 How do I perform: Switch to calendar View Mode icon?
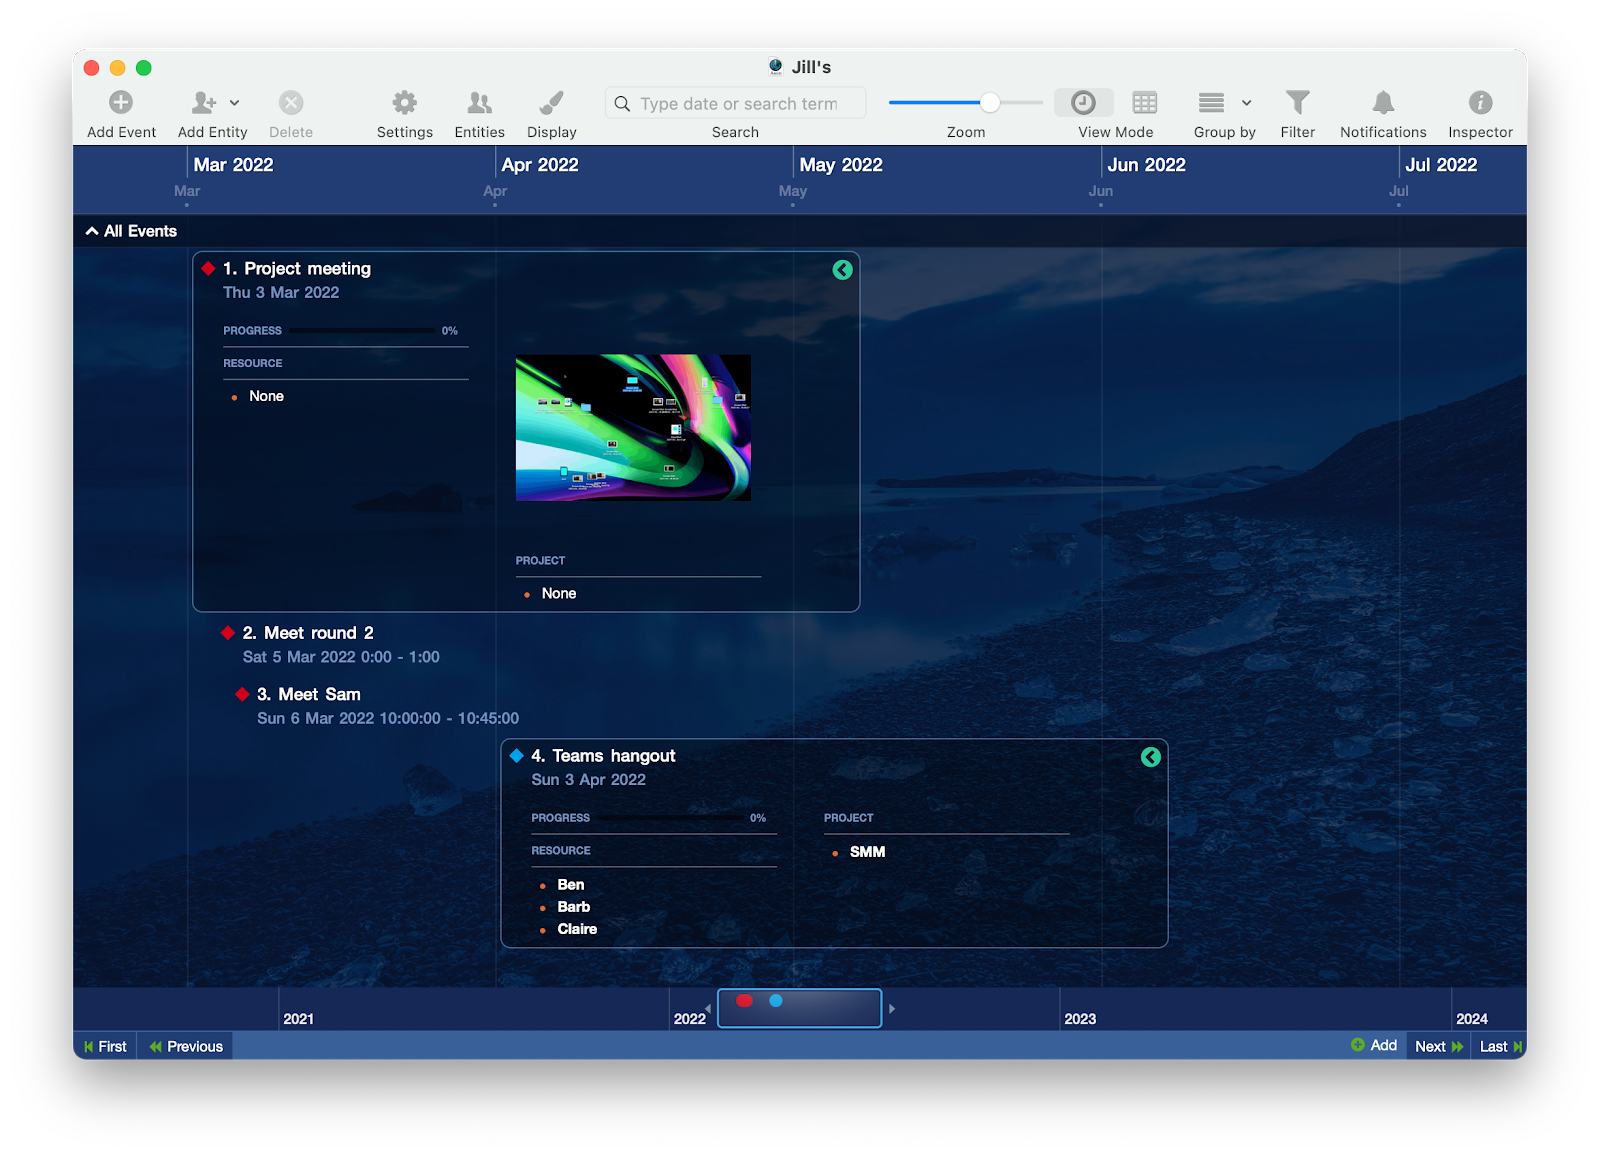[1143, 102]
